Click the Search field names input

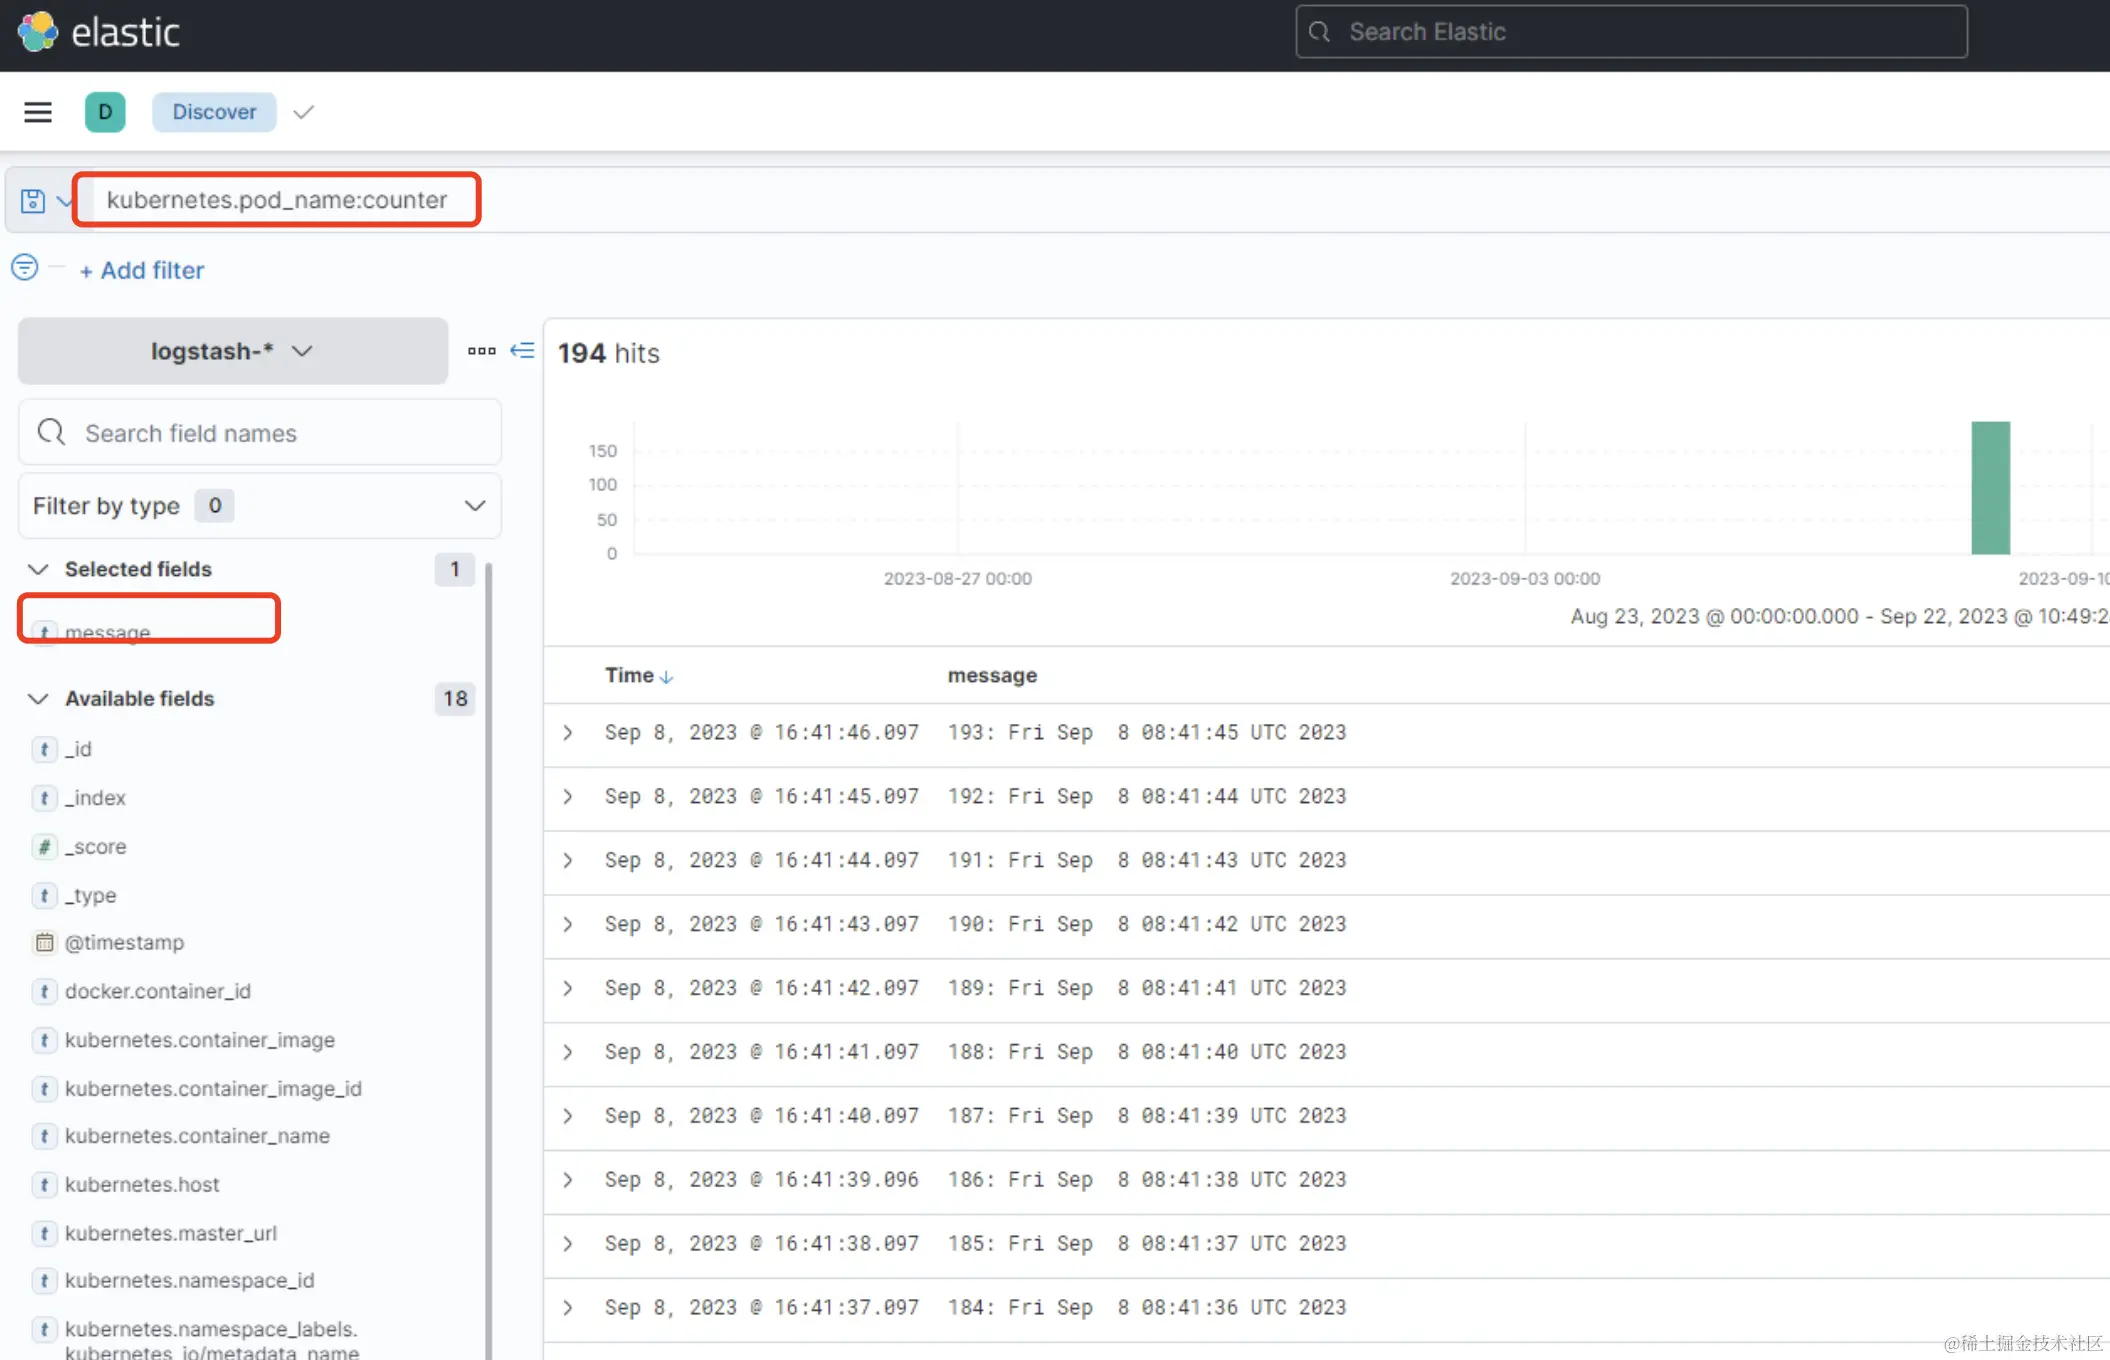[260, 433]
